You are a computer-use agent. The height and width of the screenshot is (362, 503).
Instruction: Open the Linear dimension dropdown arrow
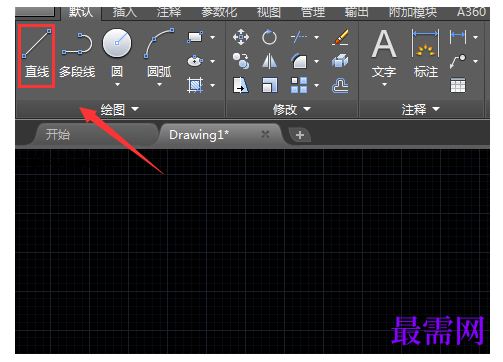[476, 37]
